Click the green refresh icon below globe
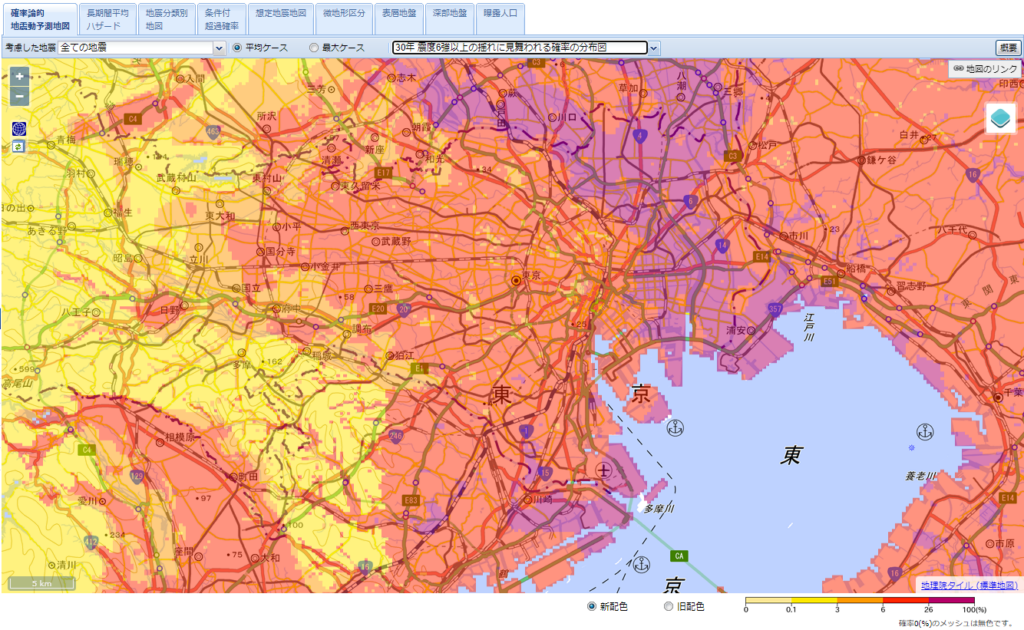 19,147
